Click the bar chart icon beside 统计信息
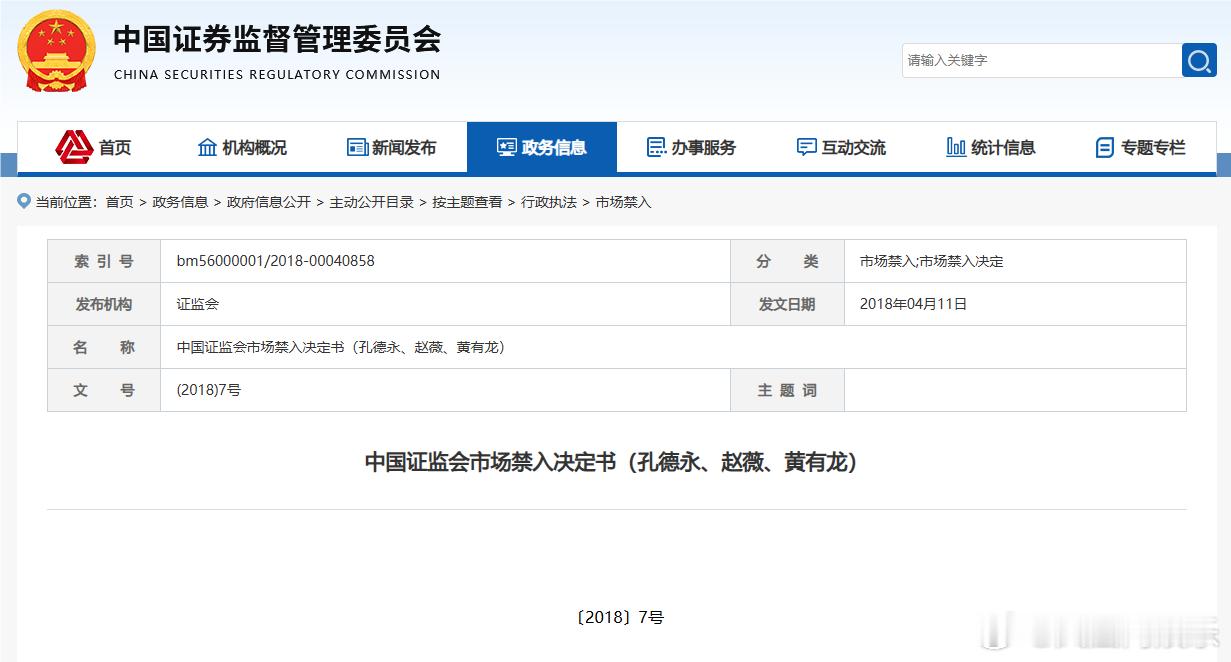Viewport: 1231px width, 662px height. click(956, 148)
